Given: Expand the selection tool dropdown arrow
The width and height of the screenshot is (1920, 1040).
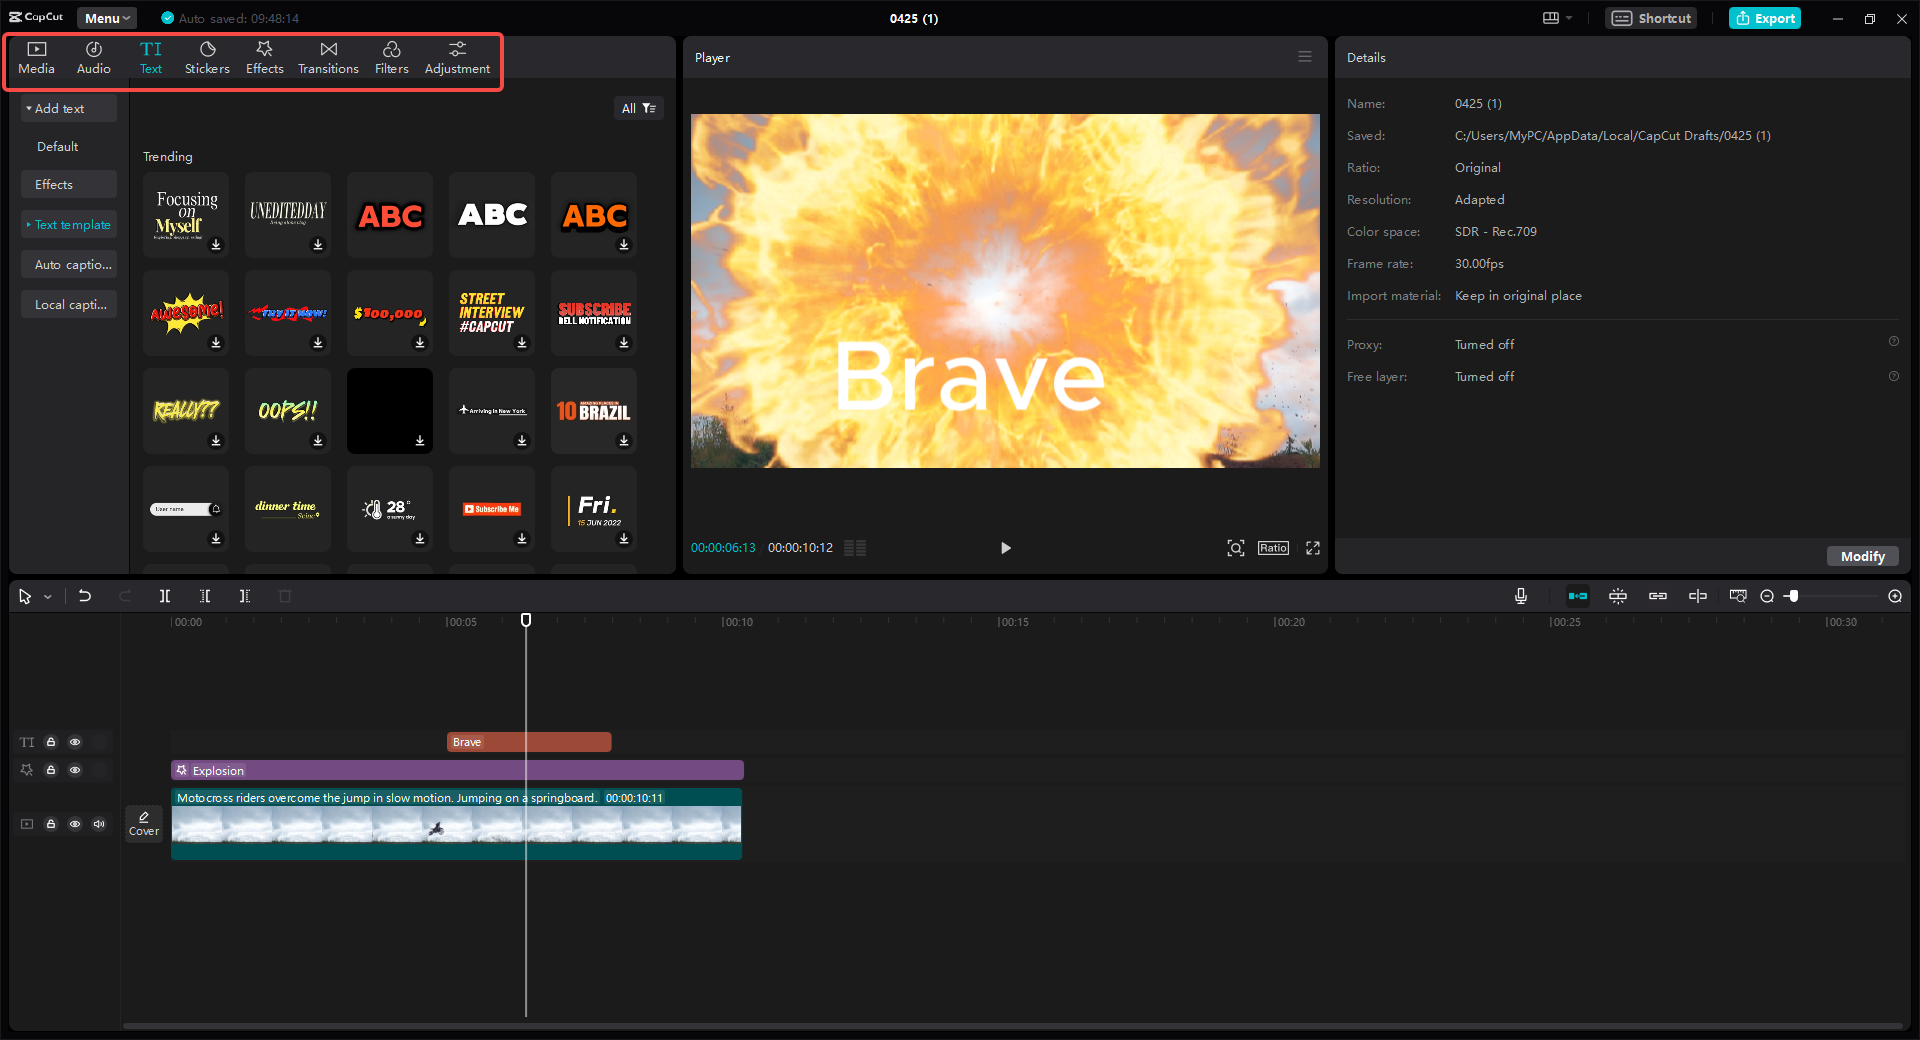Looking at the screenshot, I should (46, 596).
